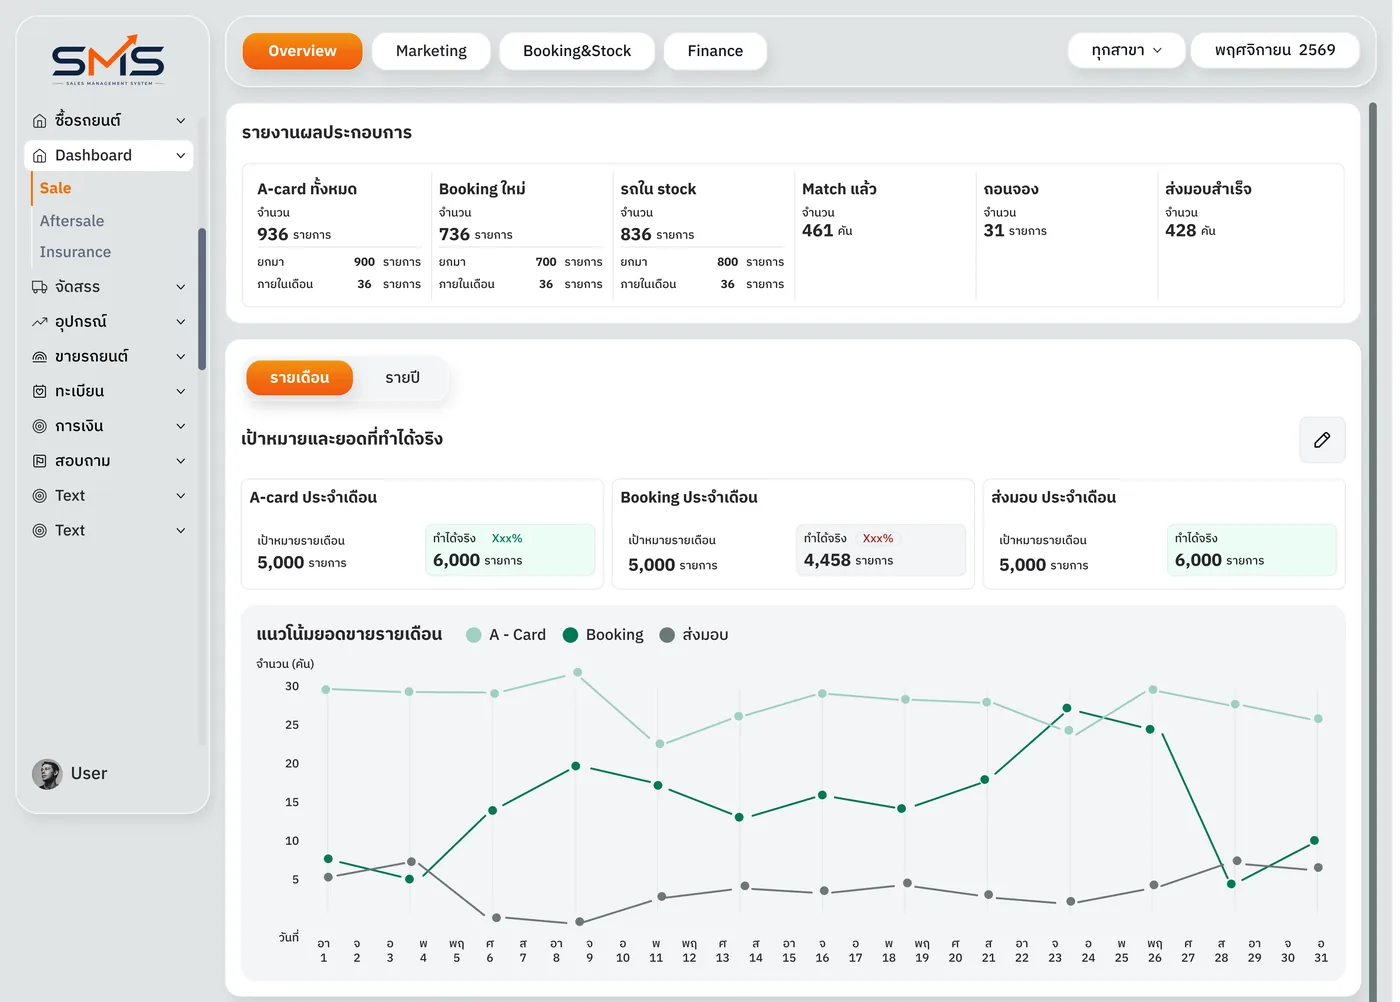Click the Booking ประจำเดือน actual value 4,458
The width and height of the screenshot is (1400, 1002).
tap(827, 561)
